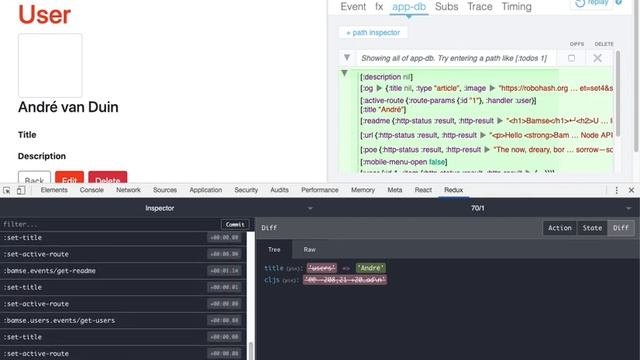Open the Subs tab

pyautogui.click(x=447, y=7)
